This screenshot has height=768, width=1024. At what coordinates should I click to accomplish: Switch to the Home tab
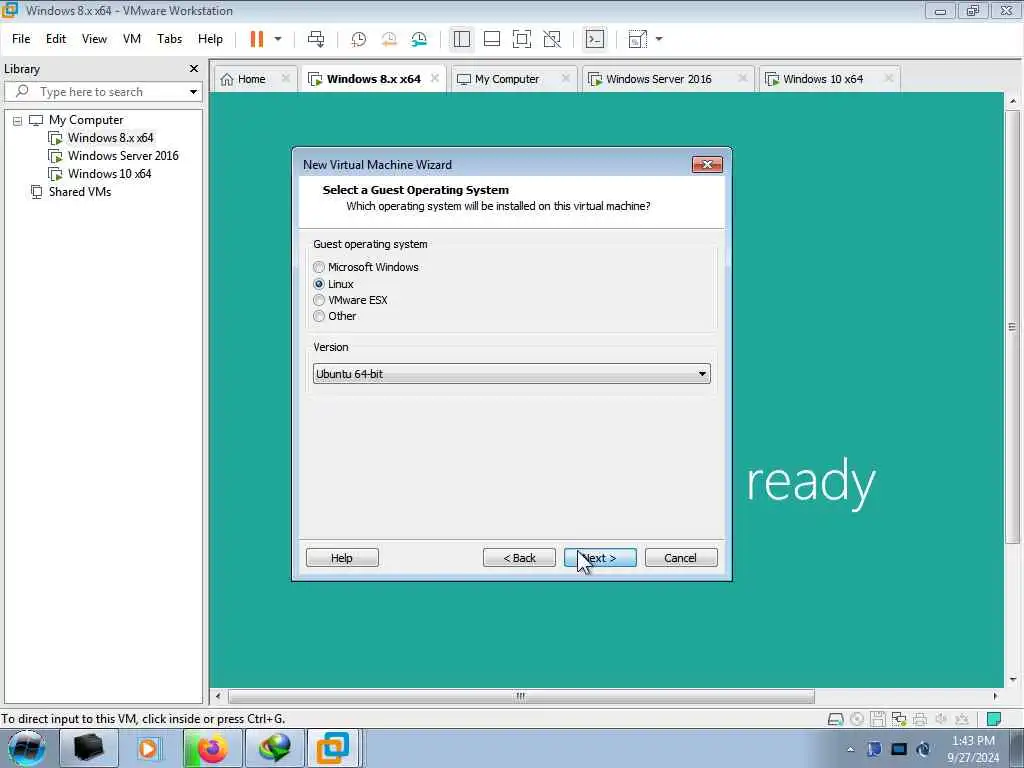point(251,79)
